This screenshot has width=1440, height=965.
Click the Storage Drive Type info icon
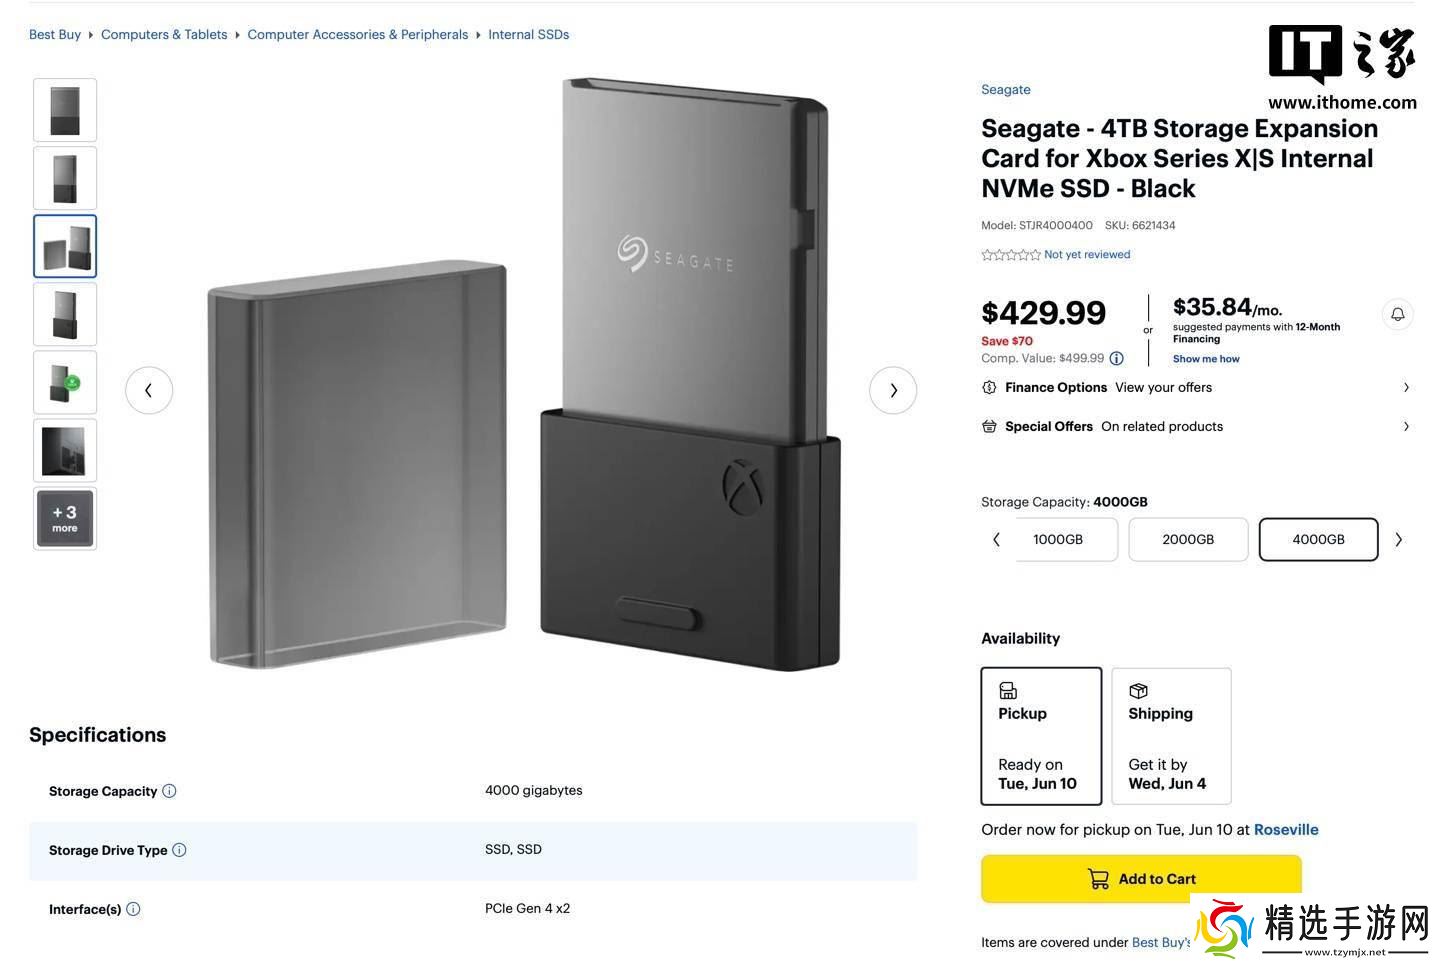(x=179, y=850)
